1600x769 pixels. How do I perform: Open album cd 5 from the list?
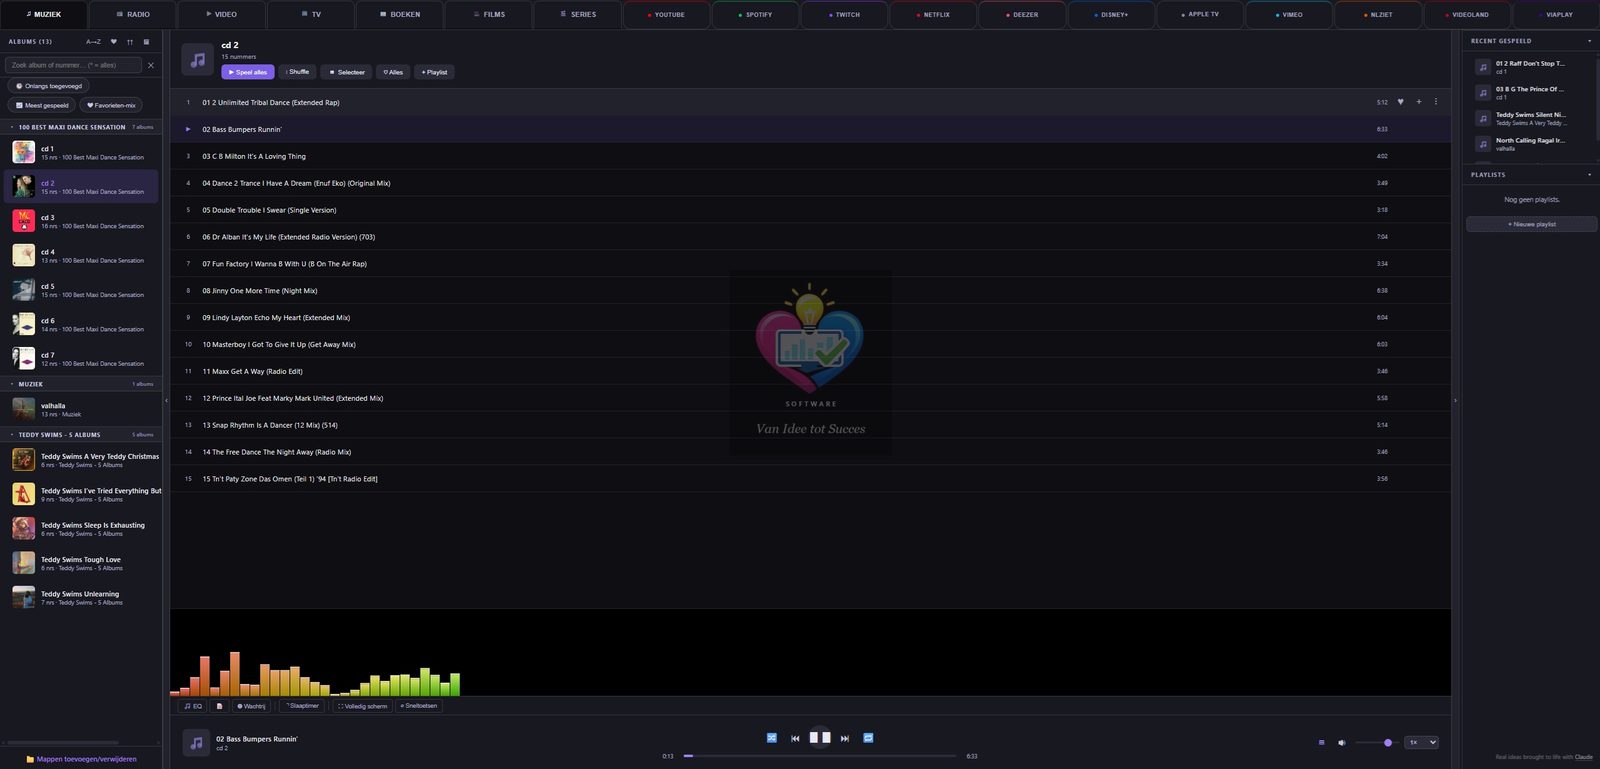point(81,290)
